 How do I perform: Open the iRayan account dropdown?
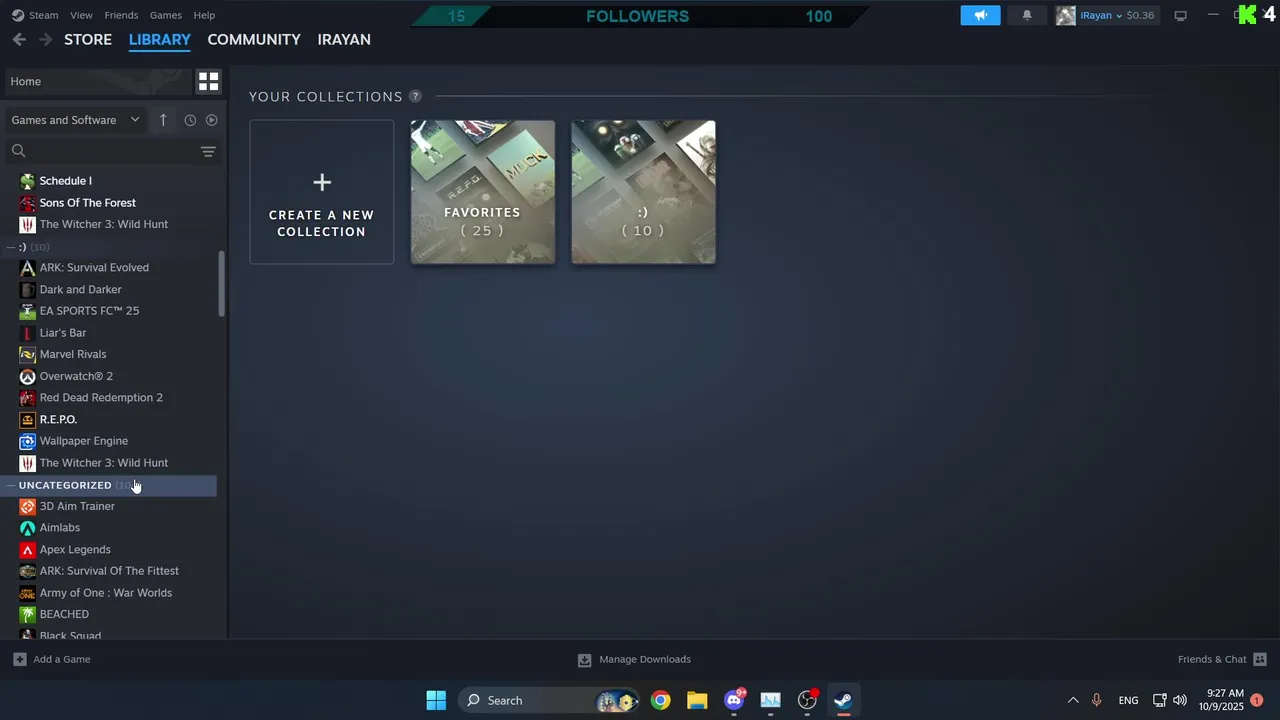pos(1105,15)
